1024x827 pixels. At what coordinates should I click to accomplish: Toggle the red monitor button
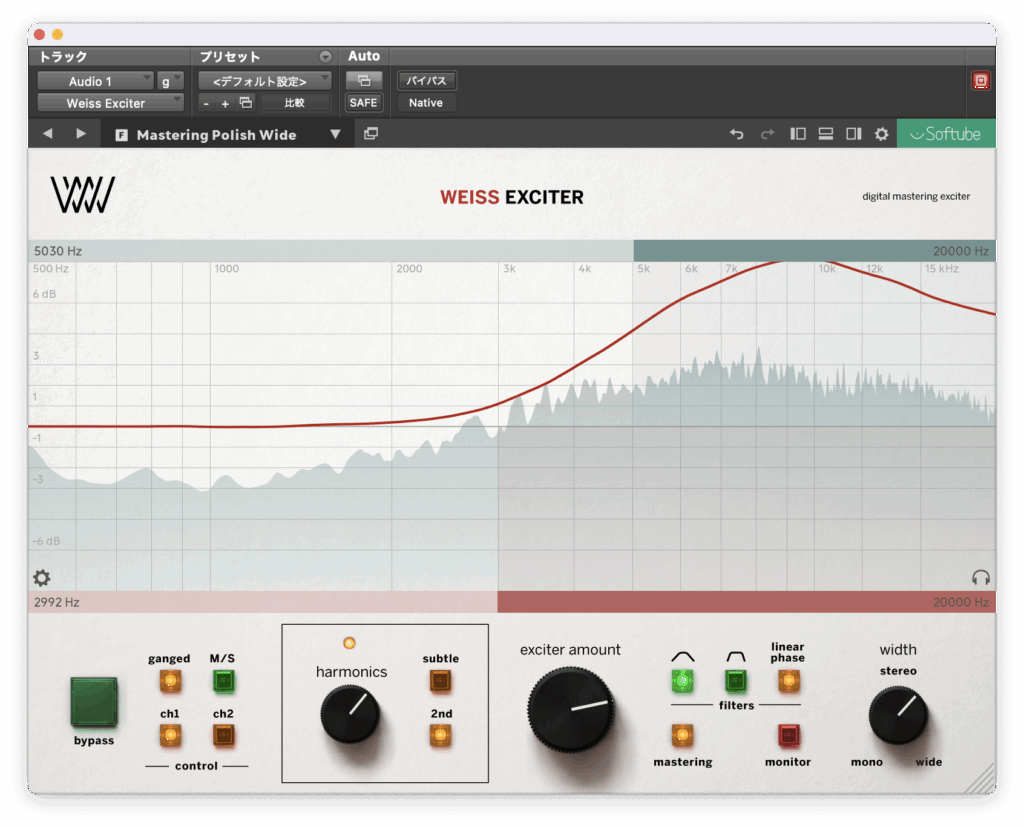coord(788,736)
